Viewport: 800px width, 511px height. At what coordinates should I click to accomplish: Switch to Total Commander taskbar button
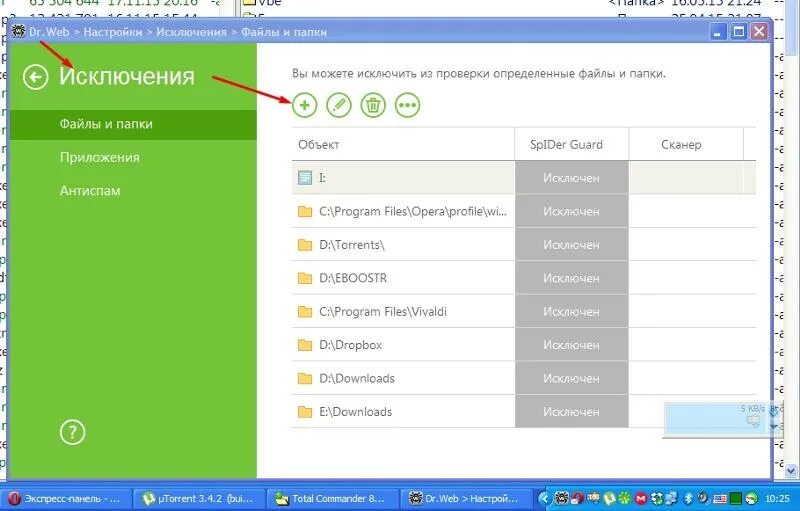coord(334,498)
